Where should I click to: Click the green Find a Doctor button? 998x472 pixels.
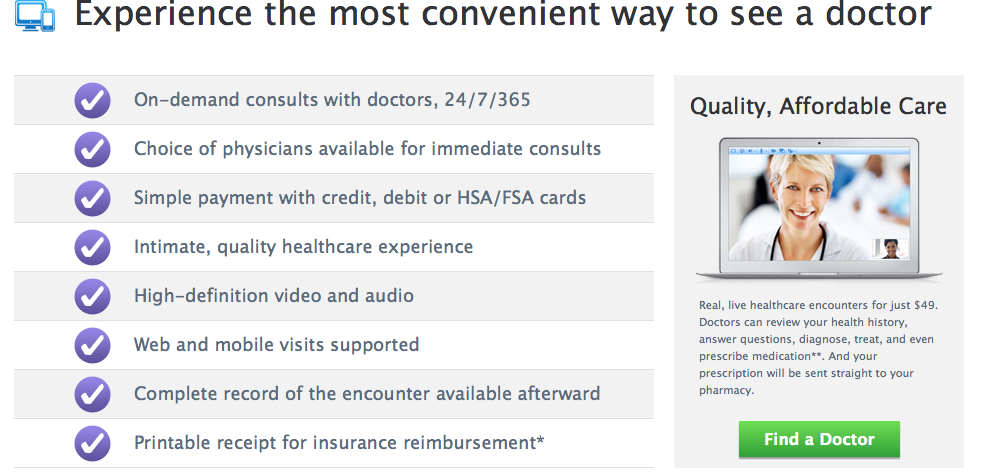(x=819, y=439)
